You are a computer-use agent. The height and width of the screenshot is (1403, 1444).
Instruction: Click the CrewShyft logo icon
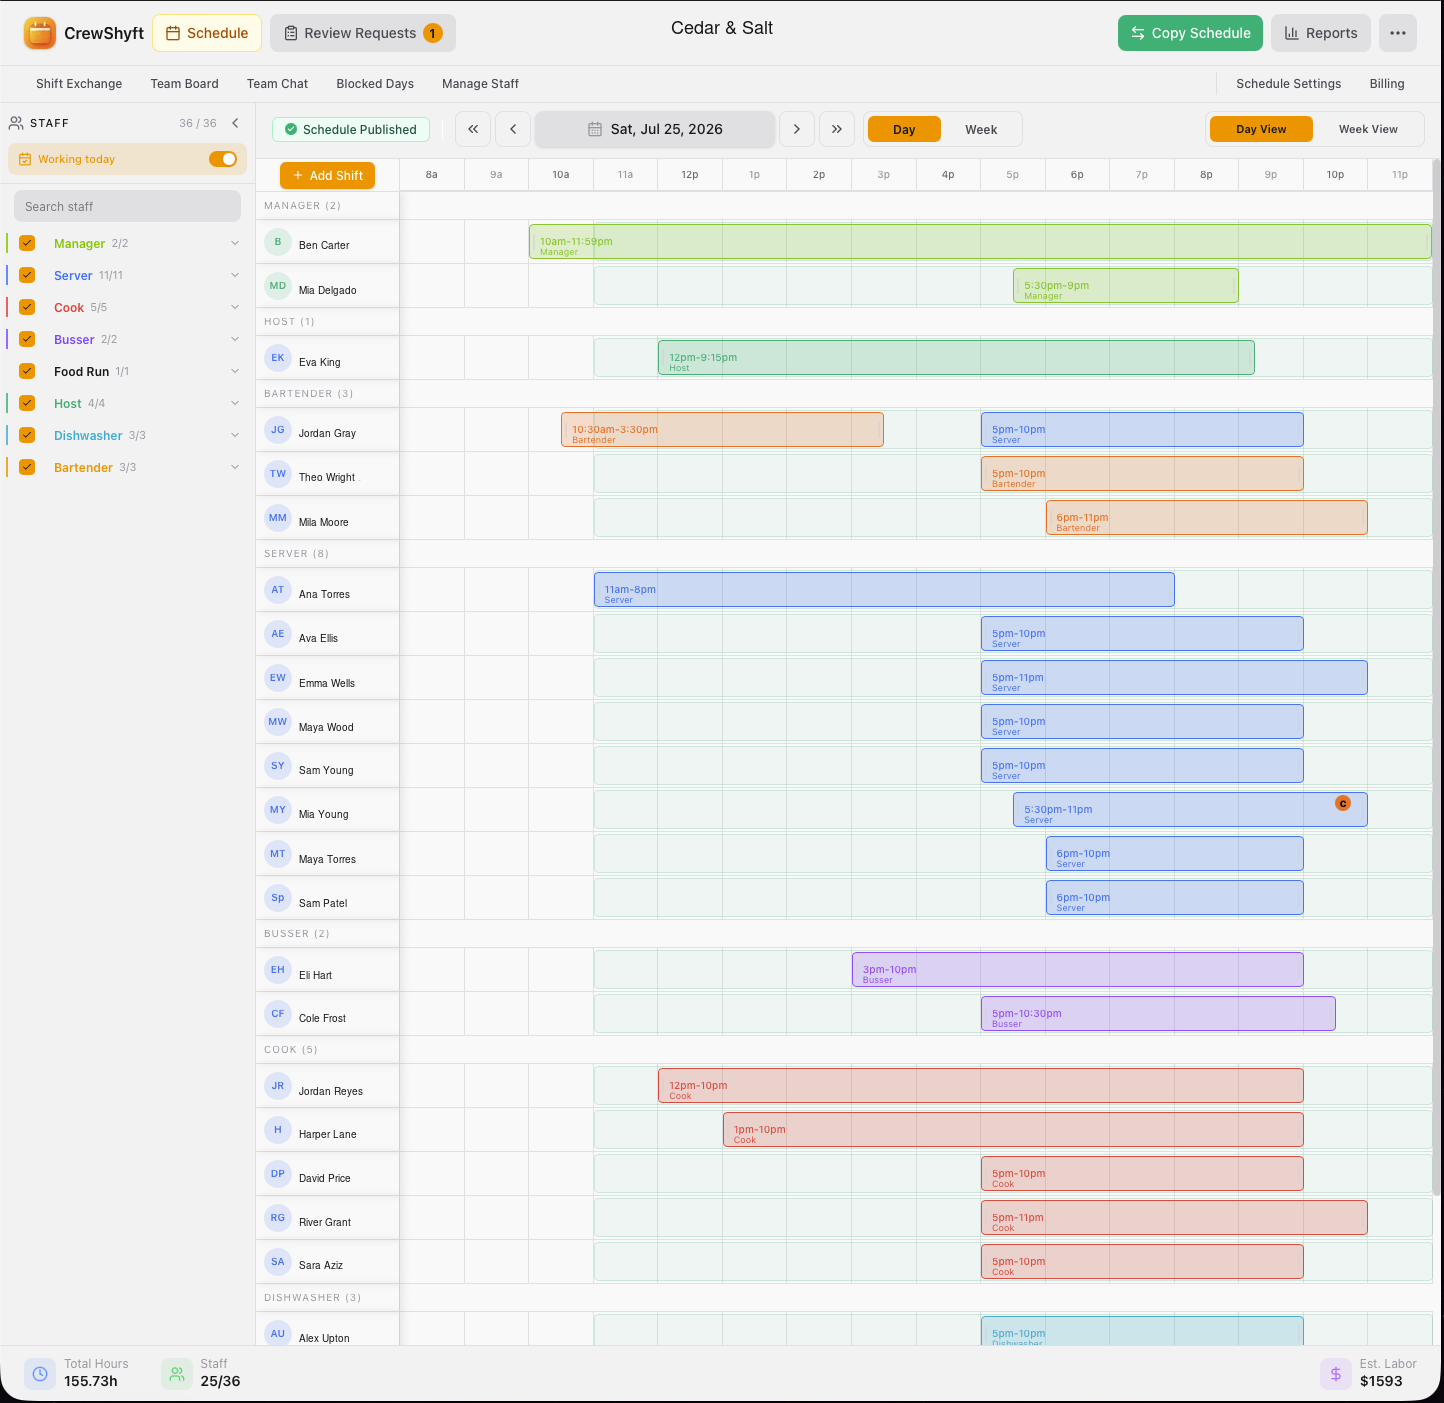(x=40, y=33)
